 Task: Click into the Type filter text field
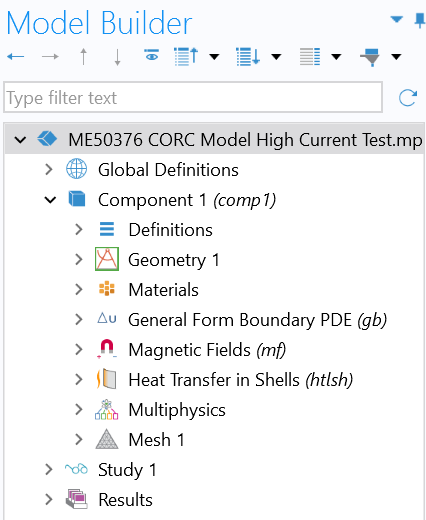tap(193, 97)
